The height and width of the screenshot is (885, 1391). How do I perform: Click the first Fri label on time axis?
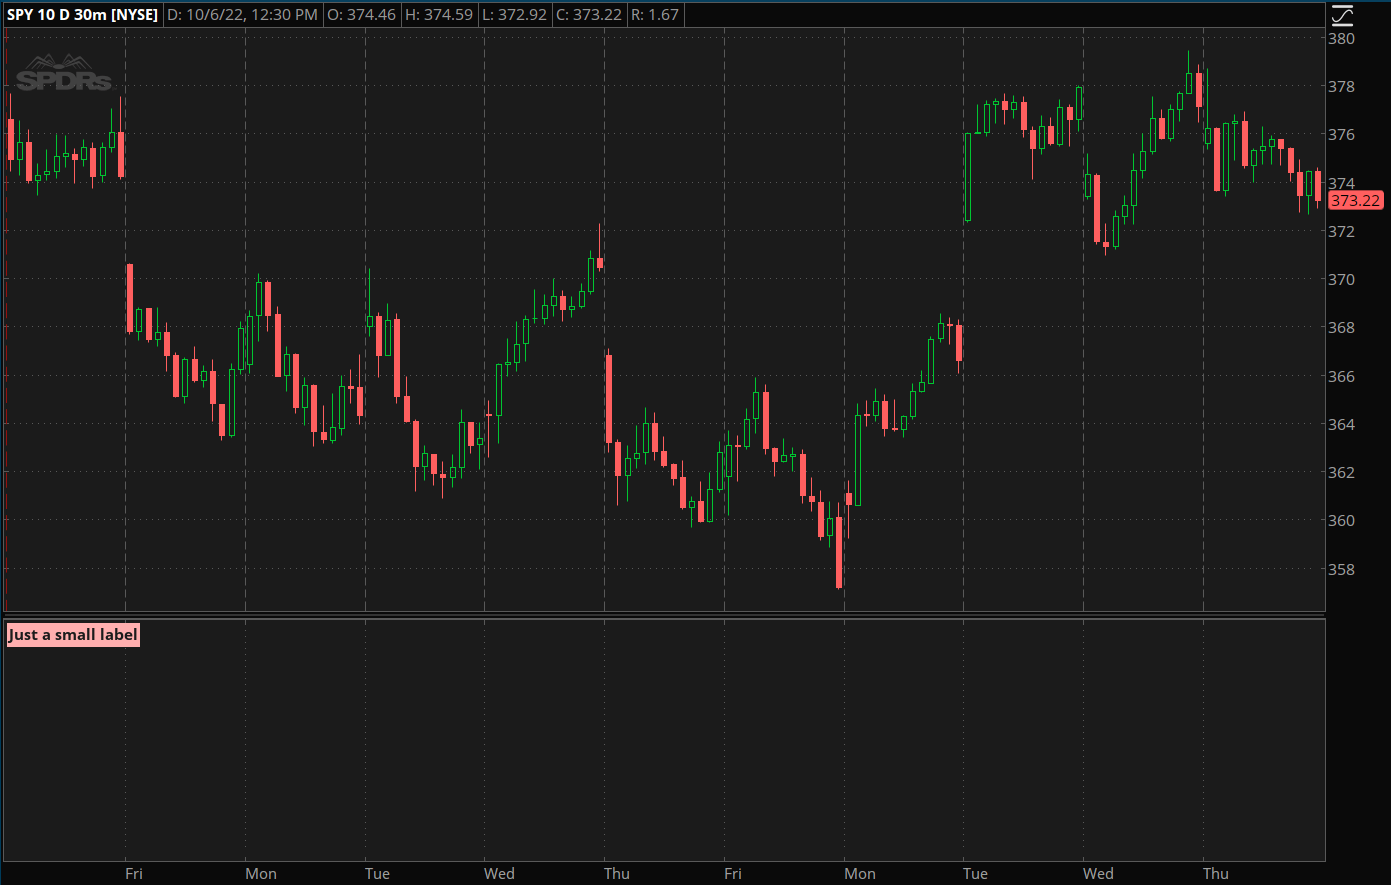tap(134, 874)
